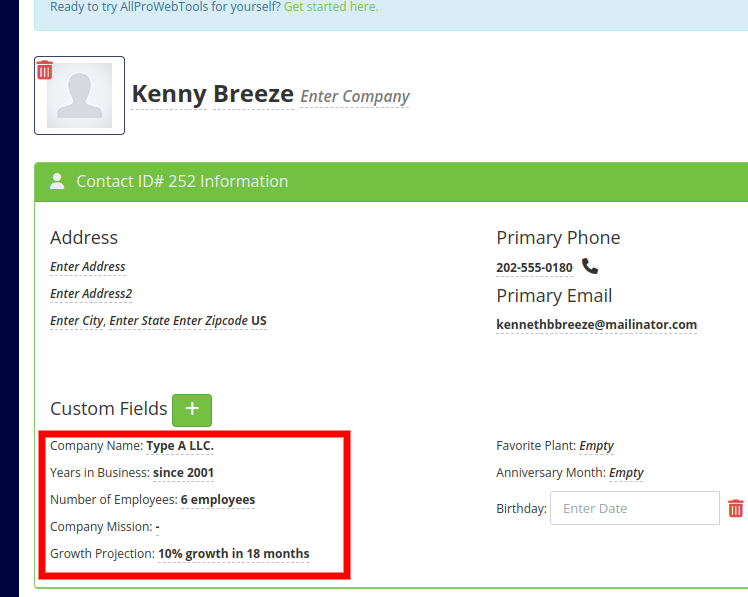Click Enter Address2 field
Image resolution: width=748 pixels, height=597 pixels.
point(91,293)
